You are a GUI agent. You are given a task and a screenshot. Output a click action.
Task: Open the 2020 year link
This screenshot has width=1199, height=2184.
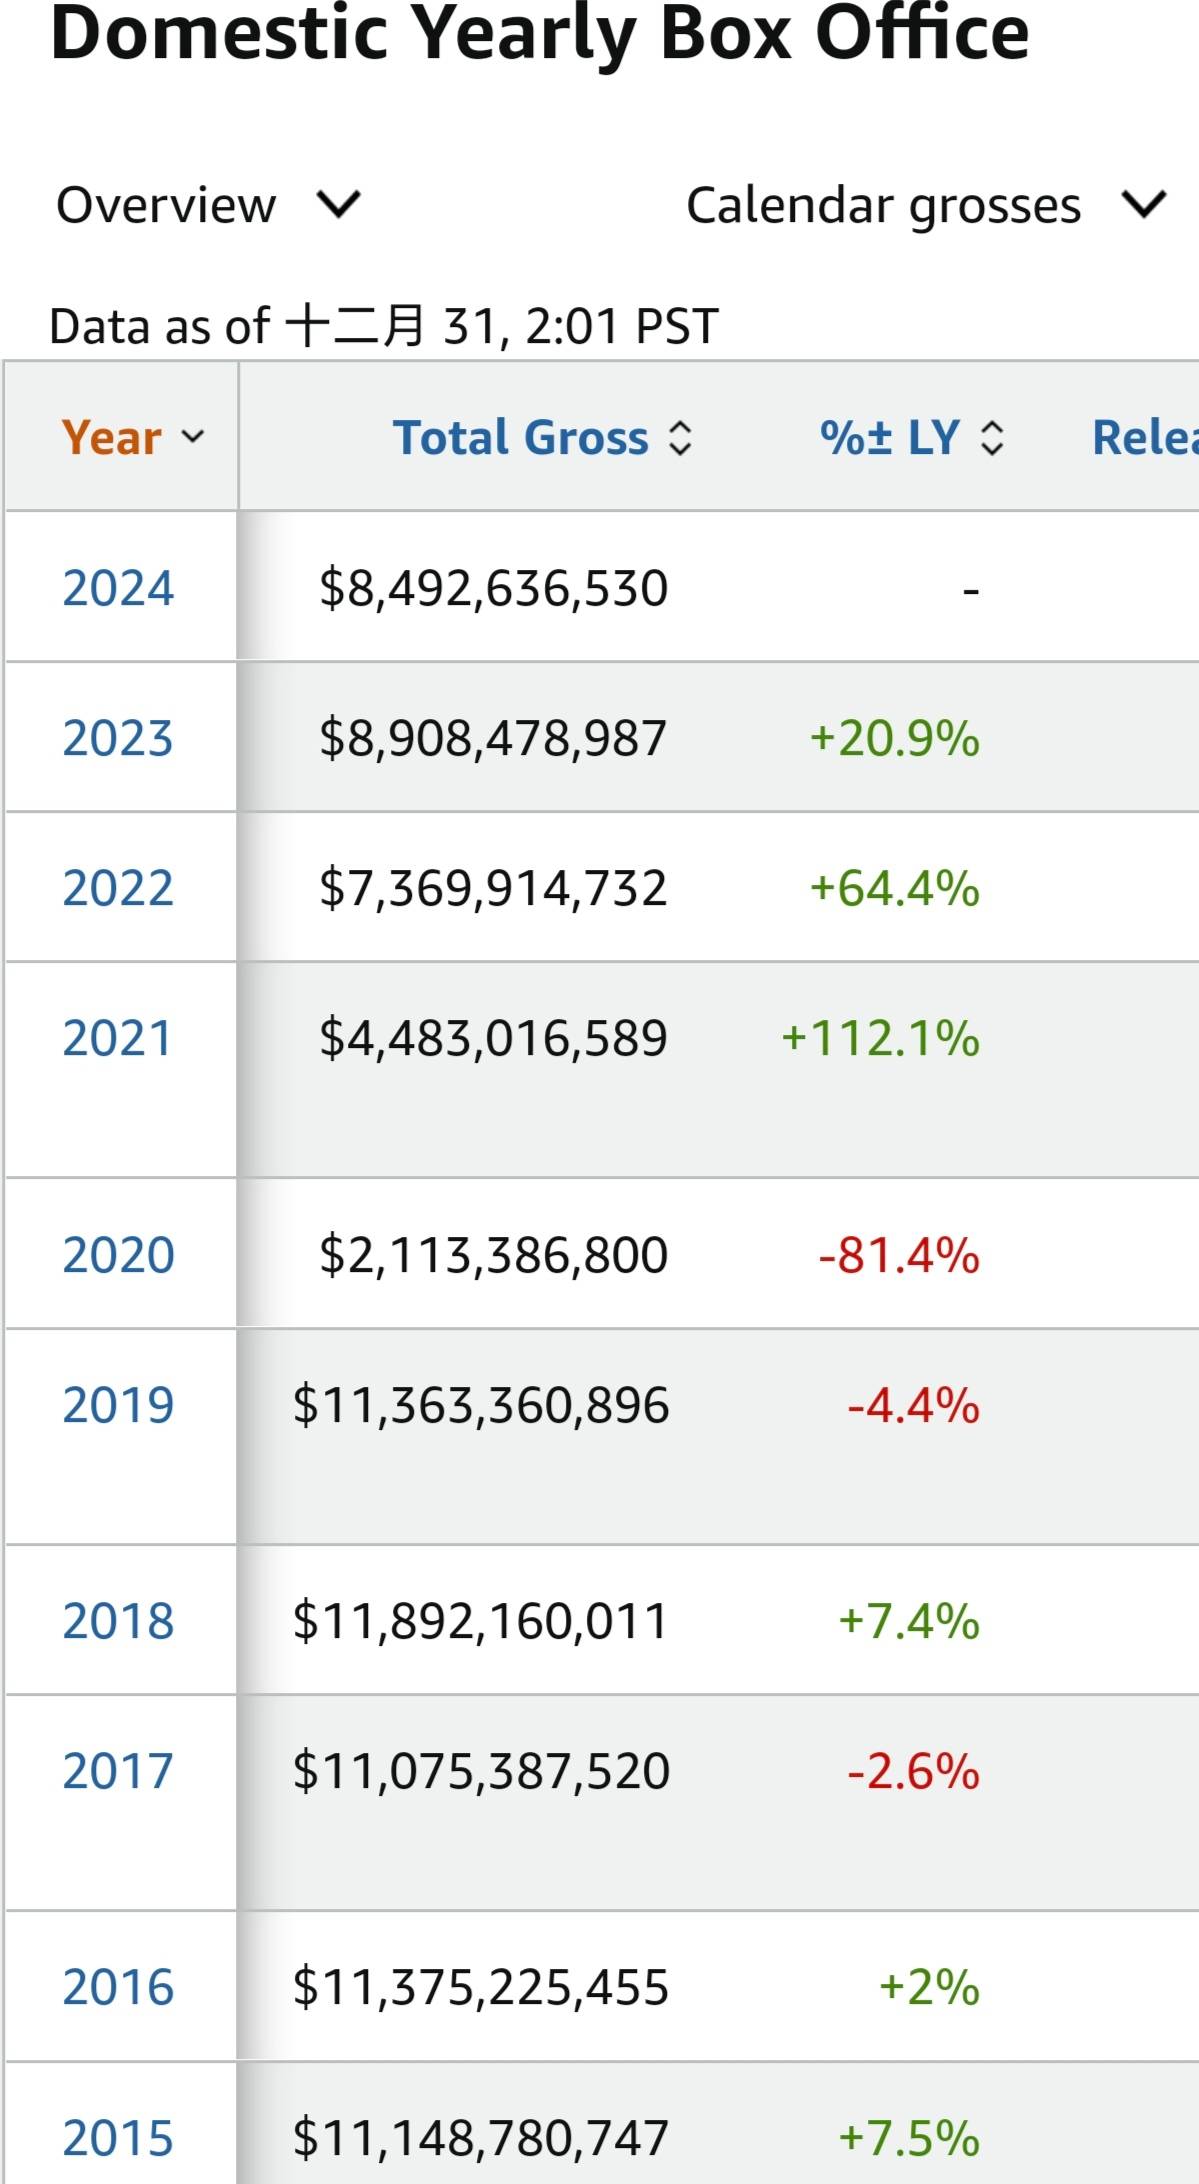click(118, 1255)
